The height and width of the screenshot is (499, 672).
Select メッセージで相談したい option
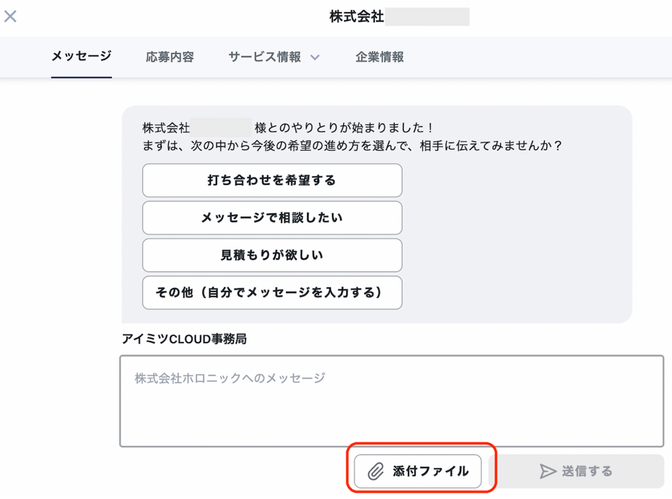pos(272,218)
